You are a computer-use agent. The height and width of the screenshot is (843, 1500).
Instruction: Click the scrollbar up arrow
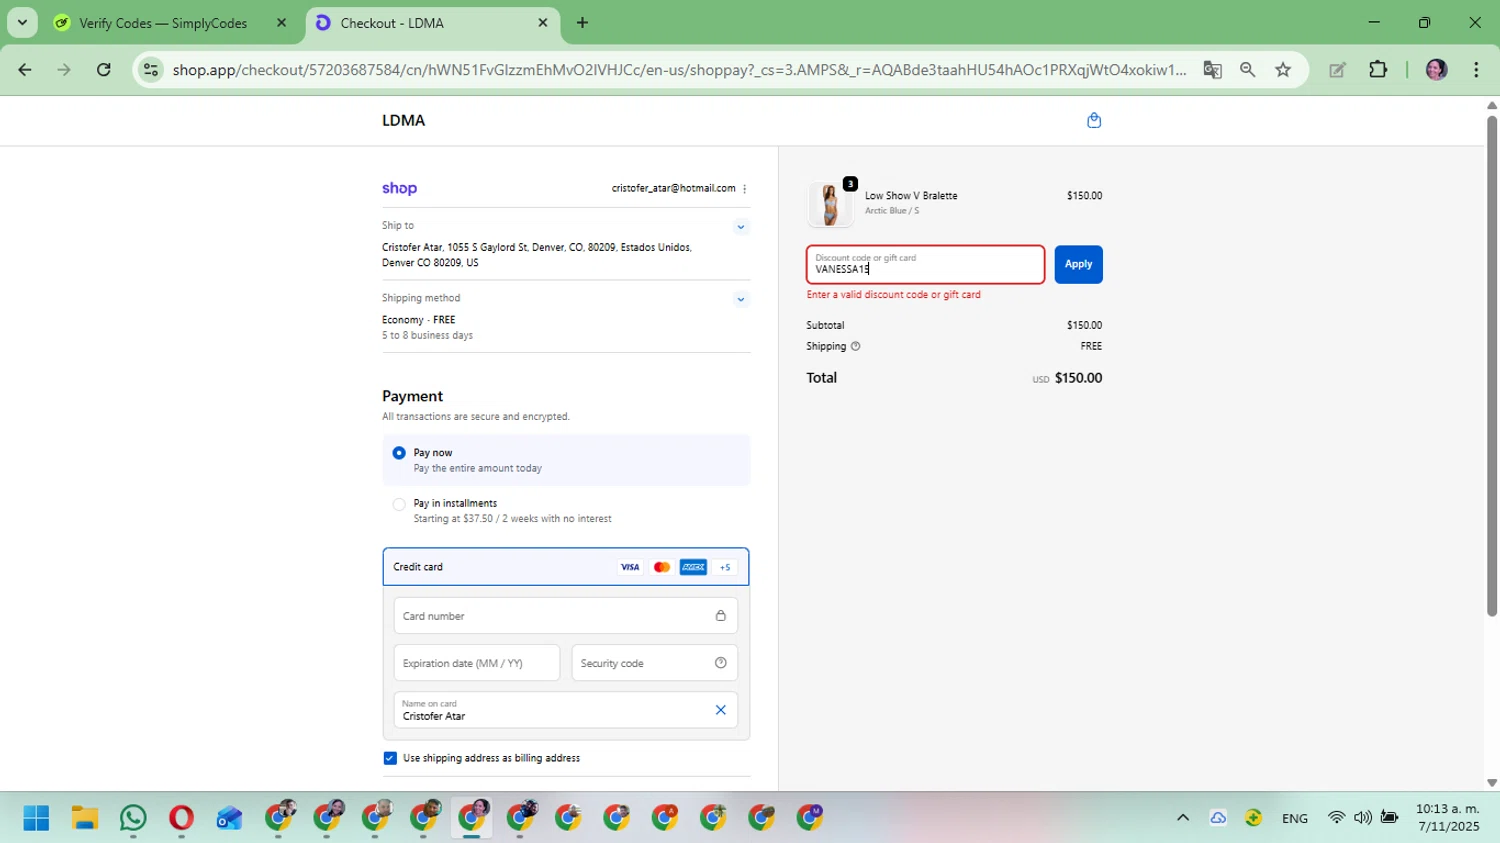click(x=1492, y=104)
